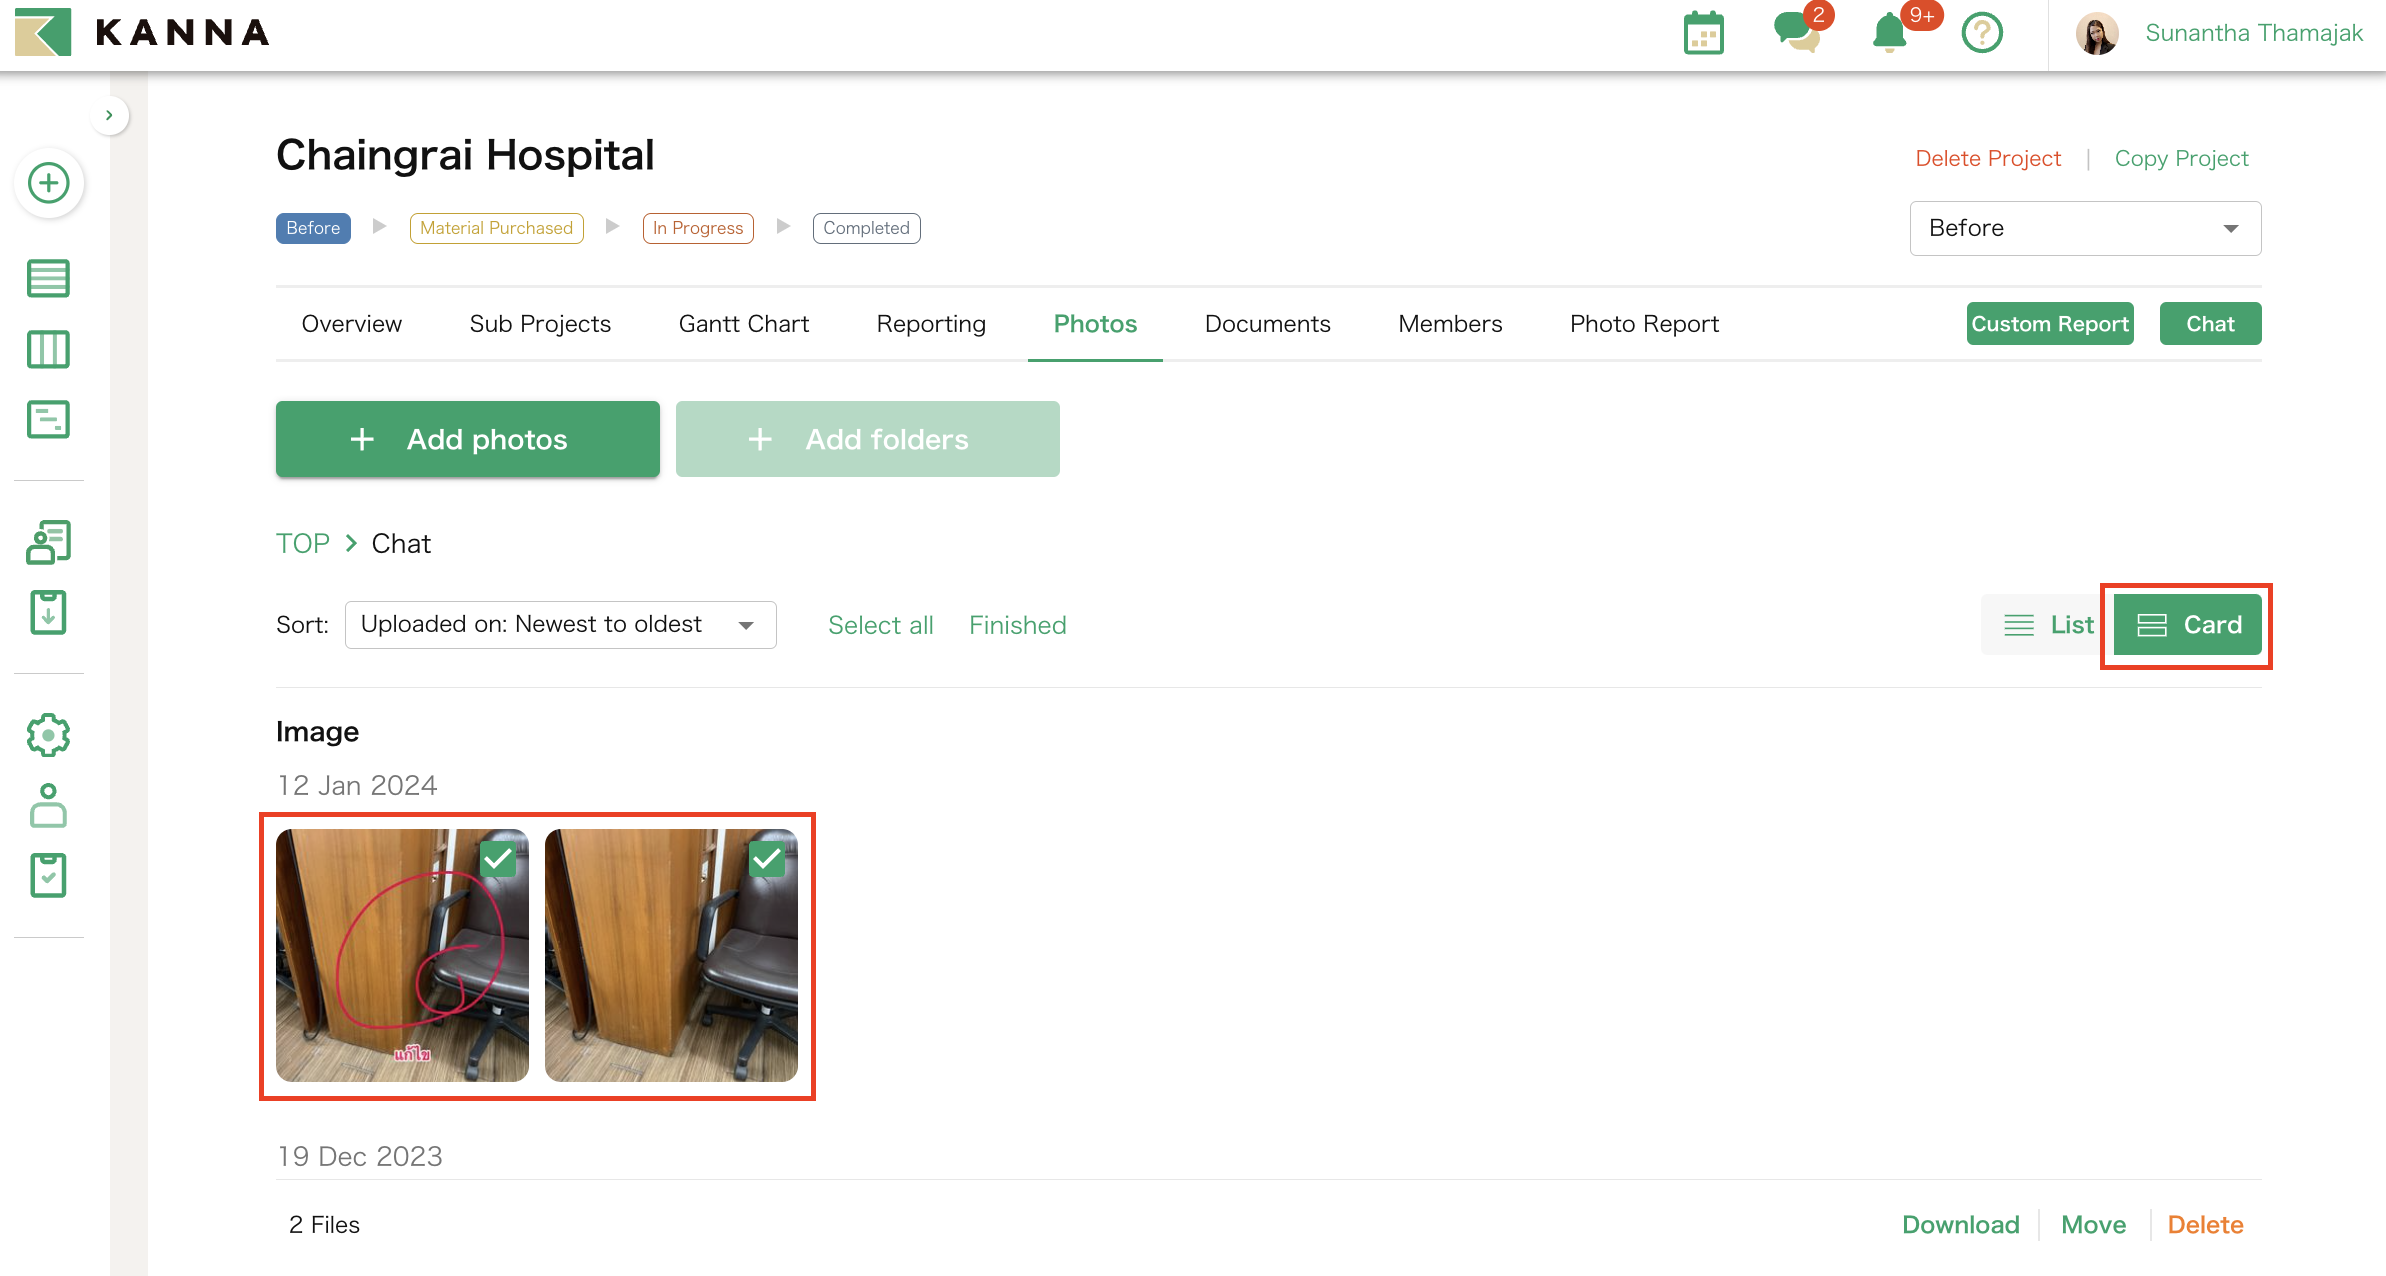
Task: Select the In Progress status tag
Action: [697, 228]
